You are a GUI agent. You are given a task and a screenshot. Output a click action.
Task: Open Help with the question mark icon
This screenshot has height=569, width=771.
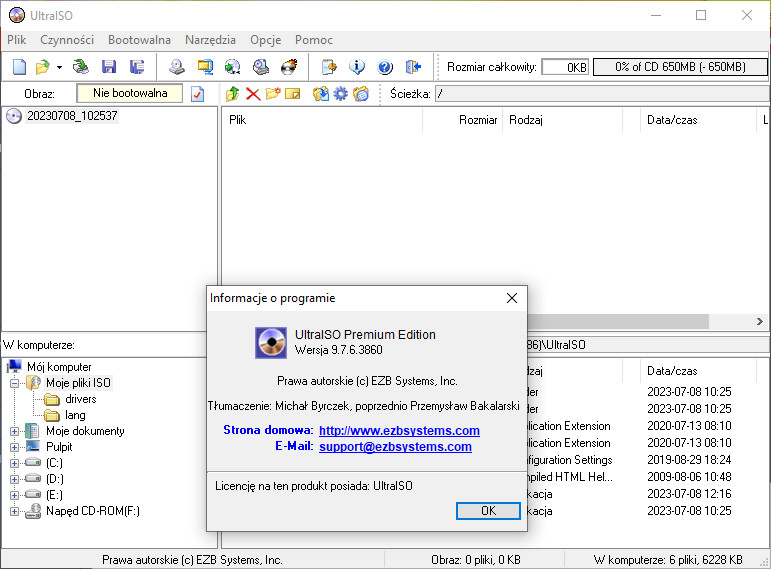click(x=385, y=66)
